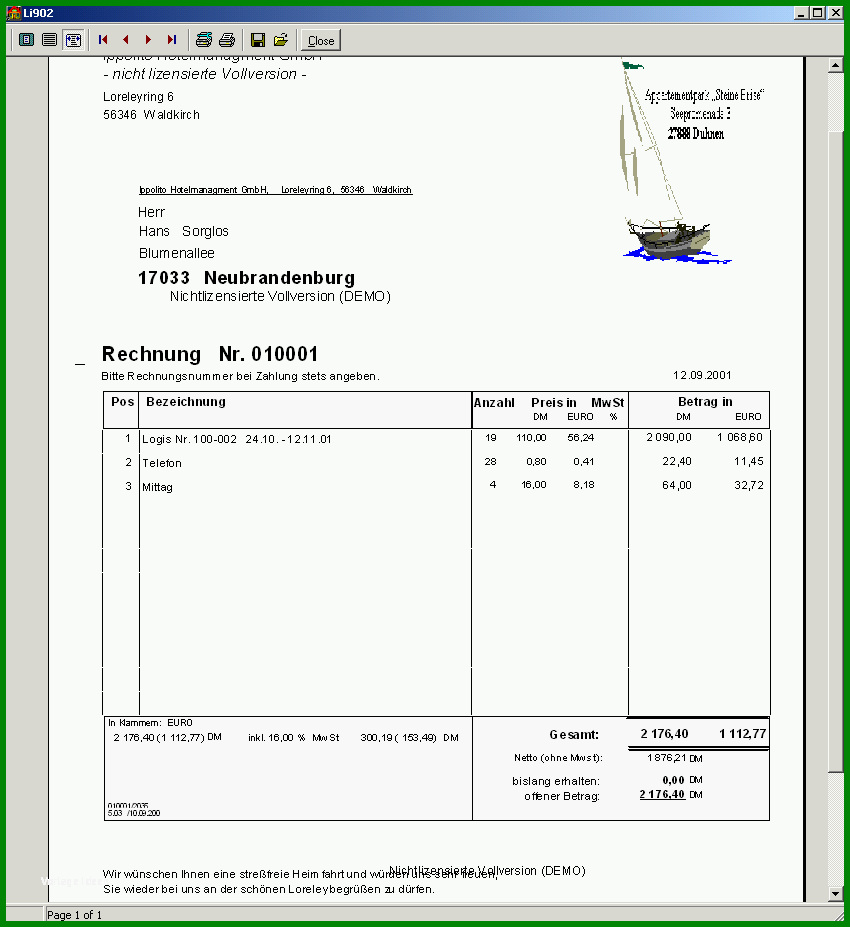This screenshot has width=850, height=927.
Task: Click the vertical scrollbar thumb
Action: click(835, 452)
